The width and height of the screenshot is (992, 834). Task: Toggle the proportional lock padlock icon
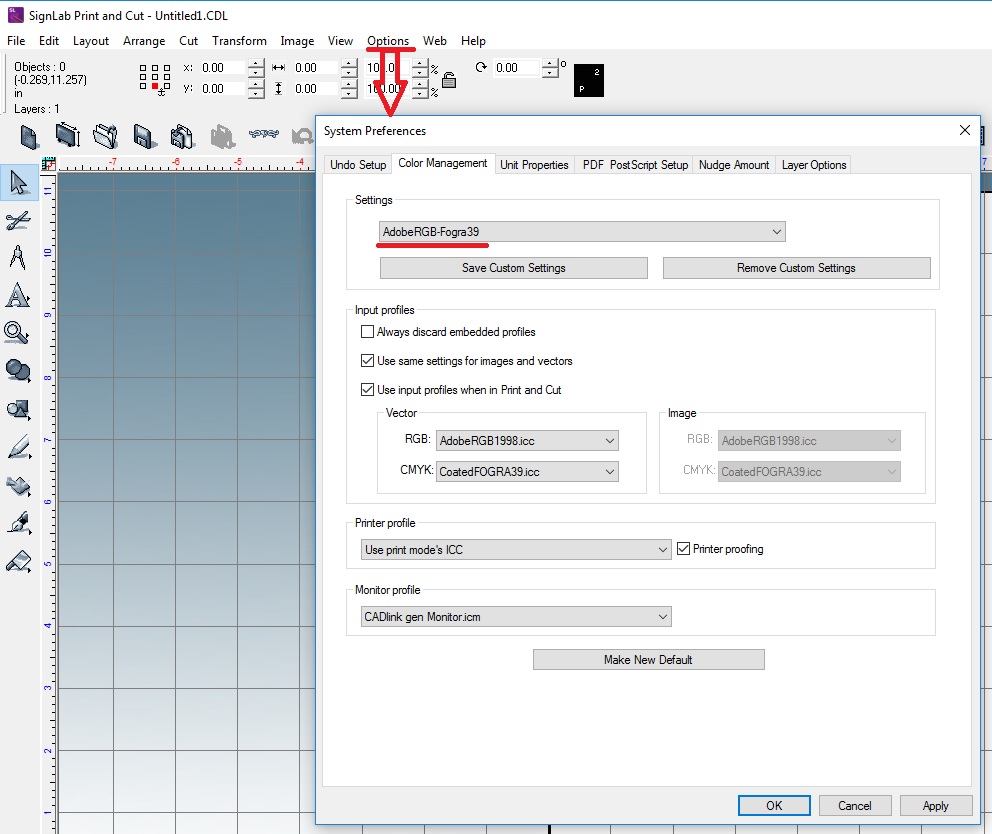click(449, 79)
